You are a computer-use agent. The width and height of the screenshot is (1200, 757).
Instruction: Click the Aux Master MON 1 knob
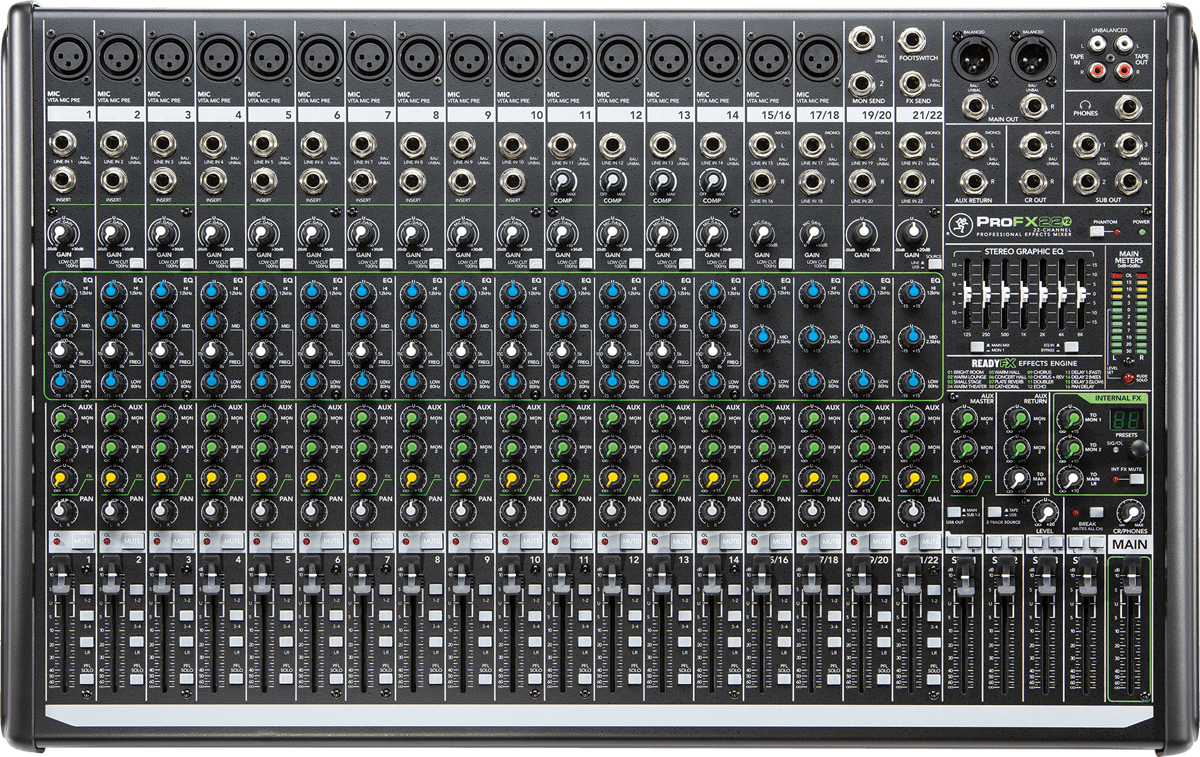(965, 418)
